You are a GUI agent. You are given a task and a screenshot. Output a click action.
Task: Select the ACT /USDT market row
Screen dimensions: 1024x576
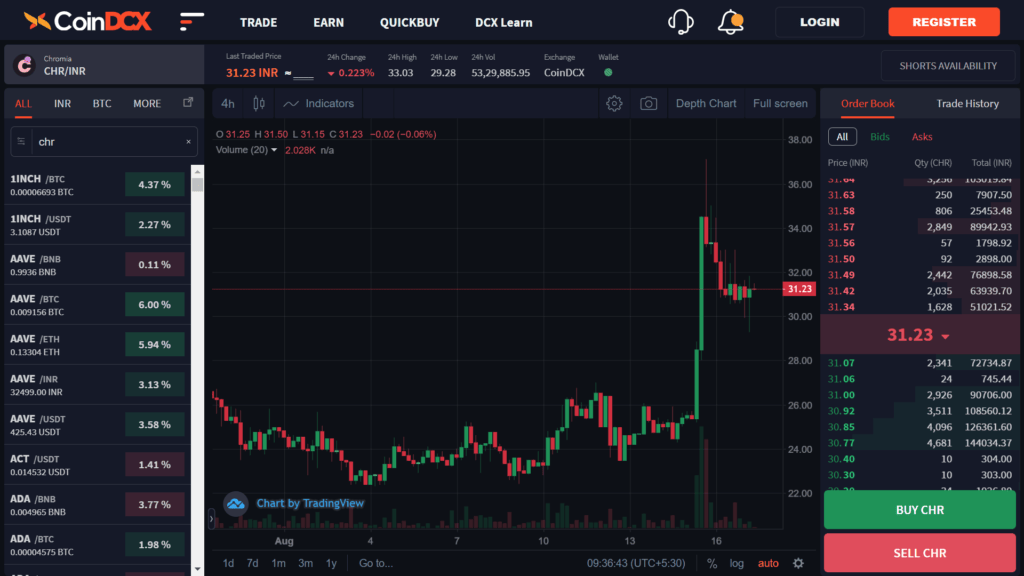(x=97, y=464)
